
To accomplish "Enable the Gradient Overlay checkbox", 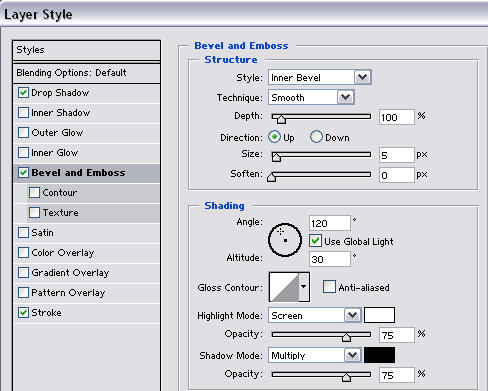I will pyautogui.click(x=23, y=272).
